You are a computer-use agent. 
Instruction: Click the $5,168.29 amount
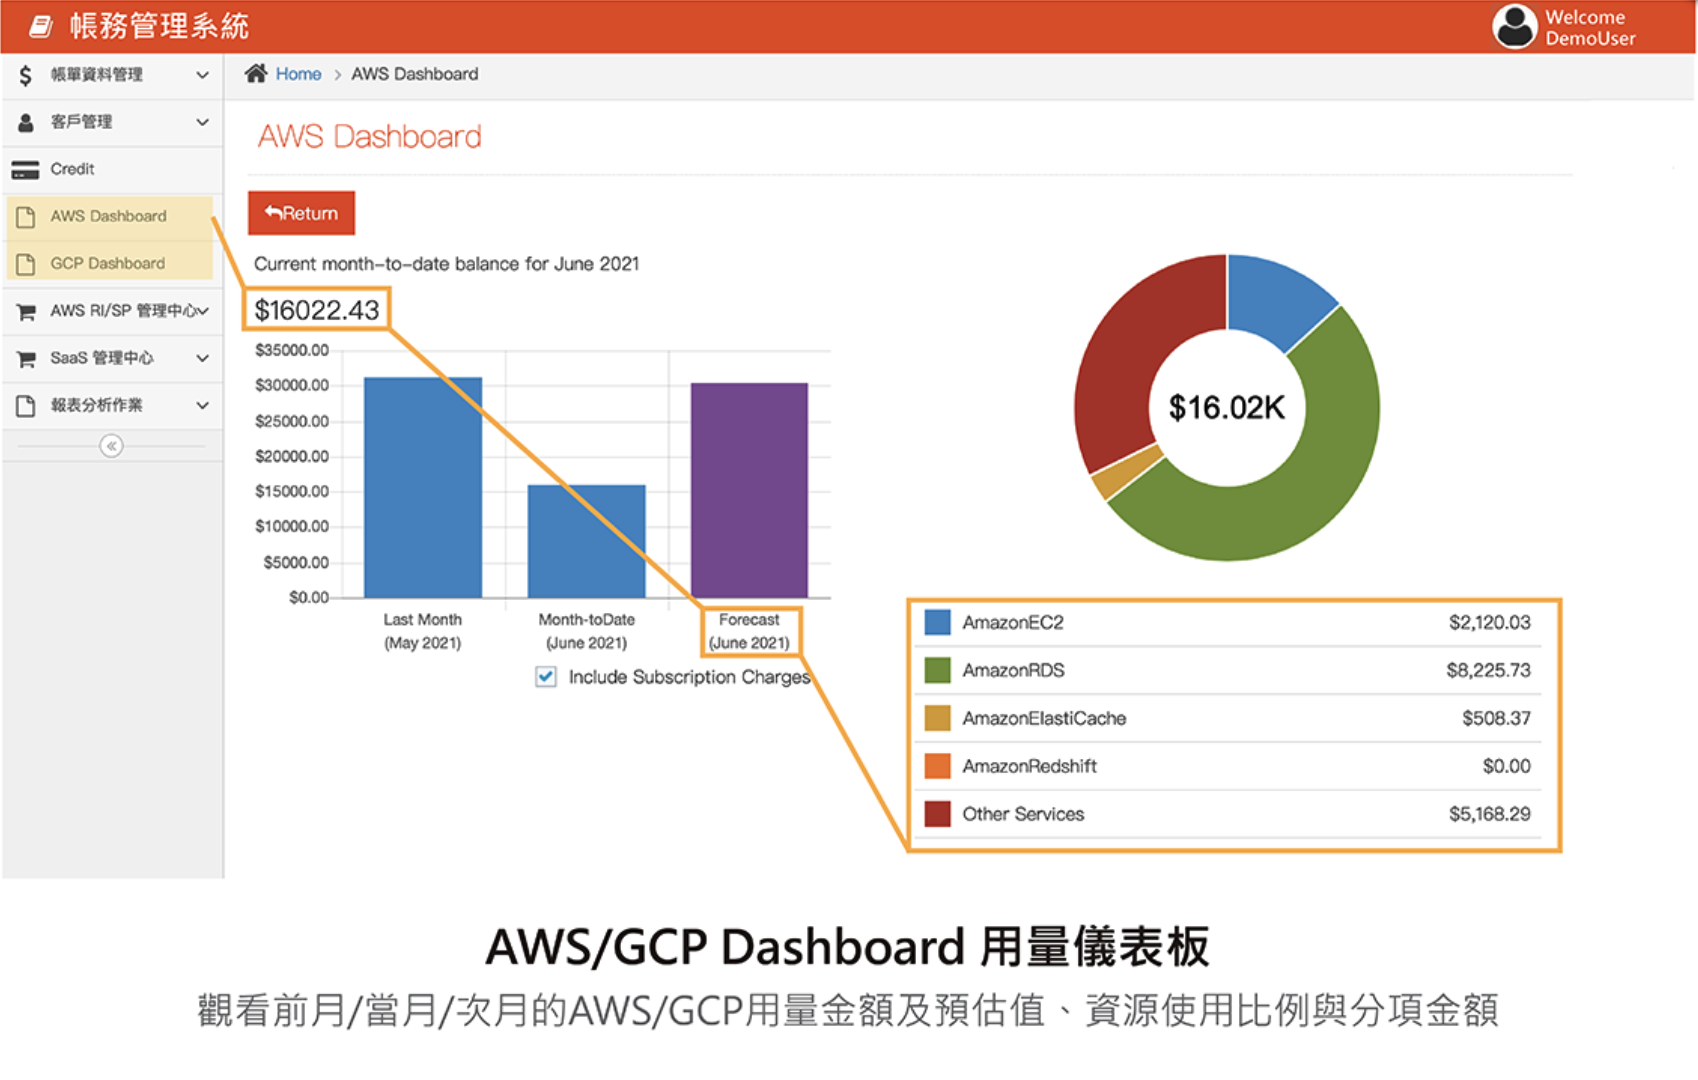1489,814
